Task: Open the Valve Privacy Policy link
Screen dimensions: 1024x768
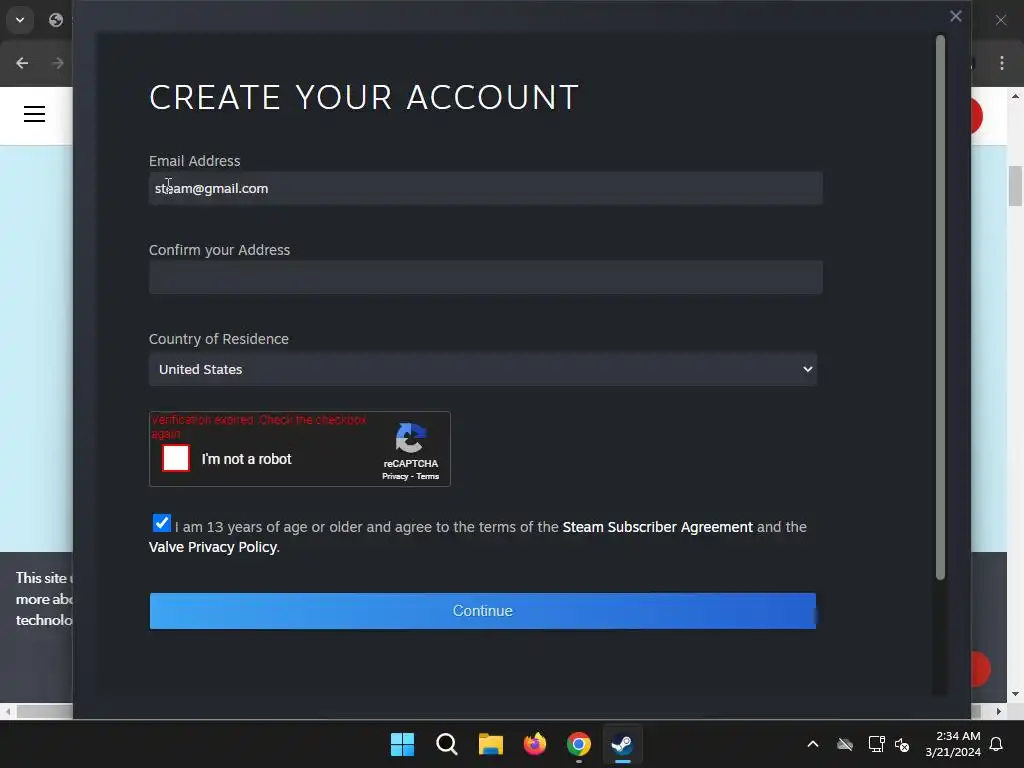Action: click(213, 547)
